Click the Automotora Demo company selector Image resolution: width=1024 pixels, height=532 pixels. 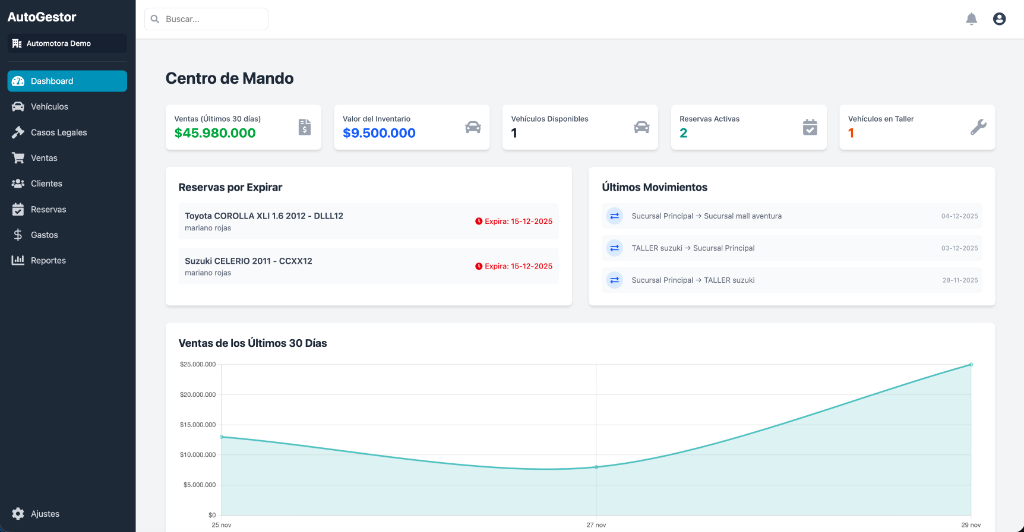67,43
